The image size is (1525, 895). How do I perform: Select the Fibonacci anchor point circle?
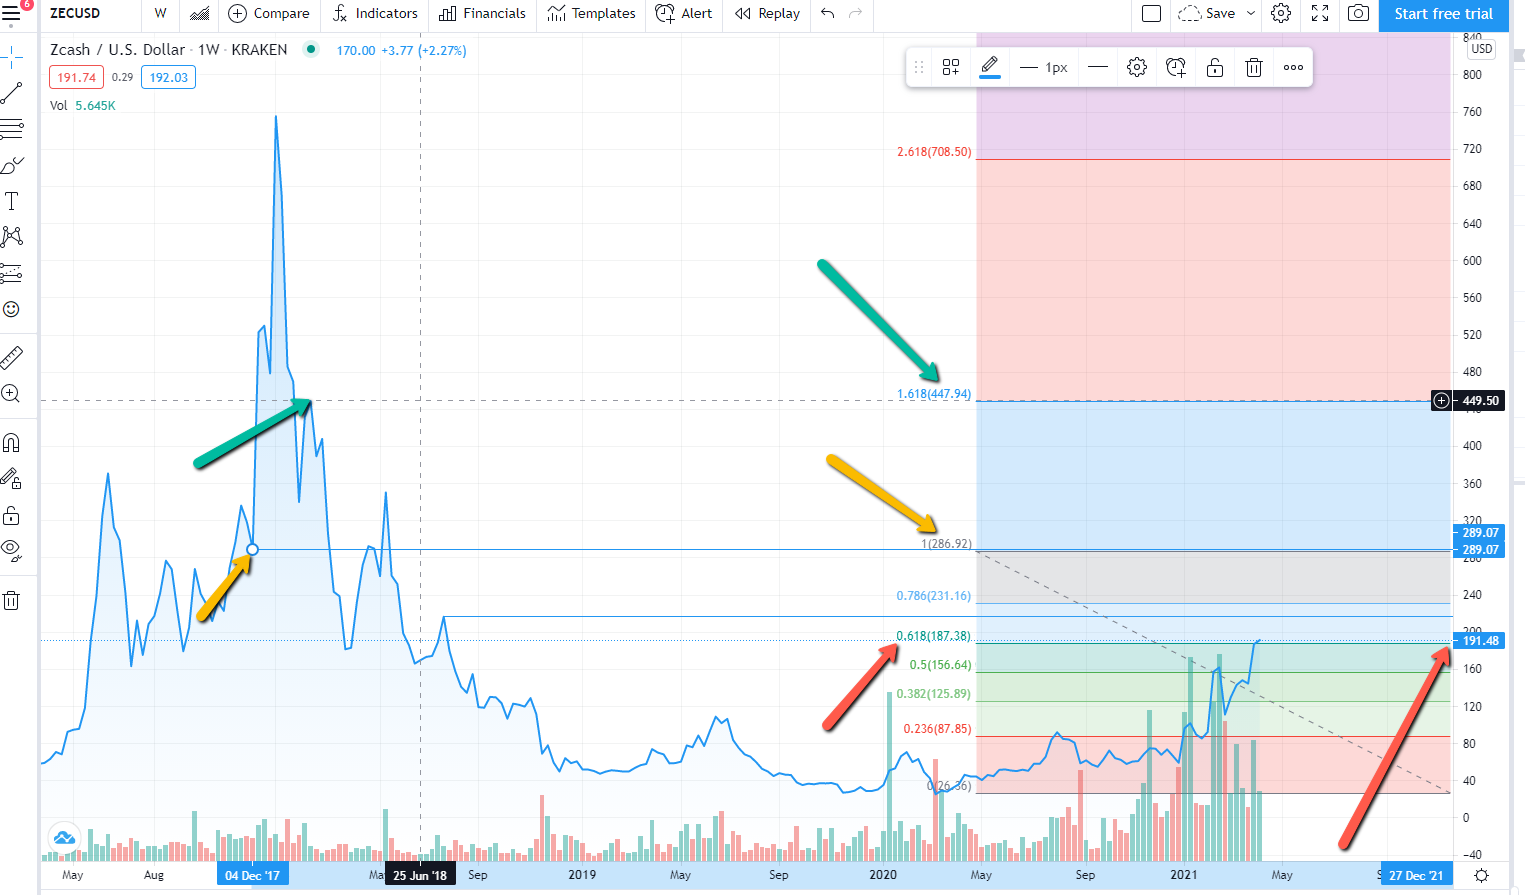click(x=252, y=549)
